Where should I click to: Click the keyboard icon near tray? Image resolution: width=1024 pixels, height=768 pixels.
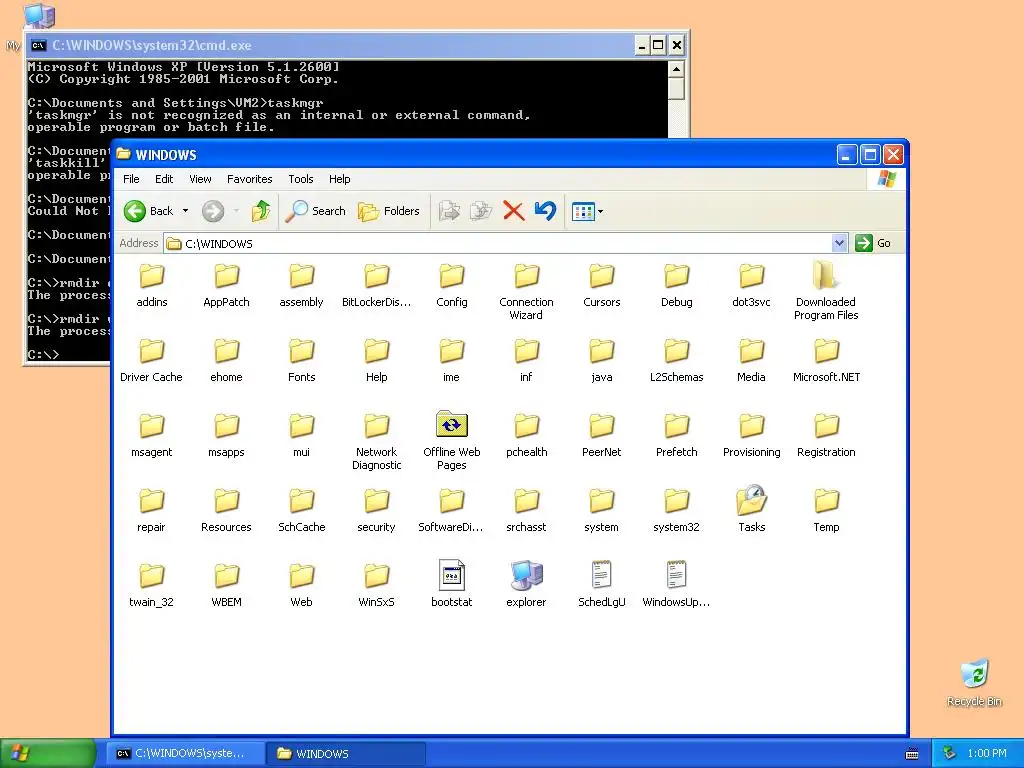tap(912, 754)
